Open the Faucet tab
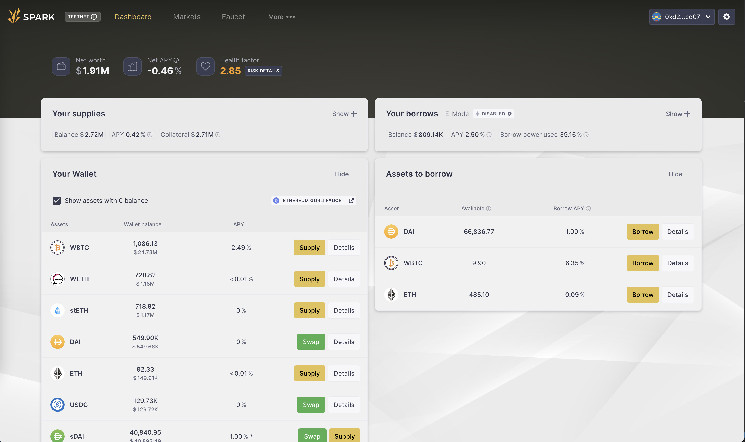 [233, 17]
